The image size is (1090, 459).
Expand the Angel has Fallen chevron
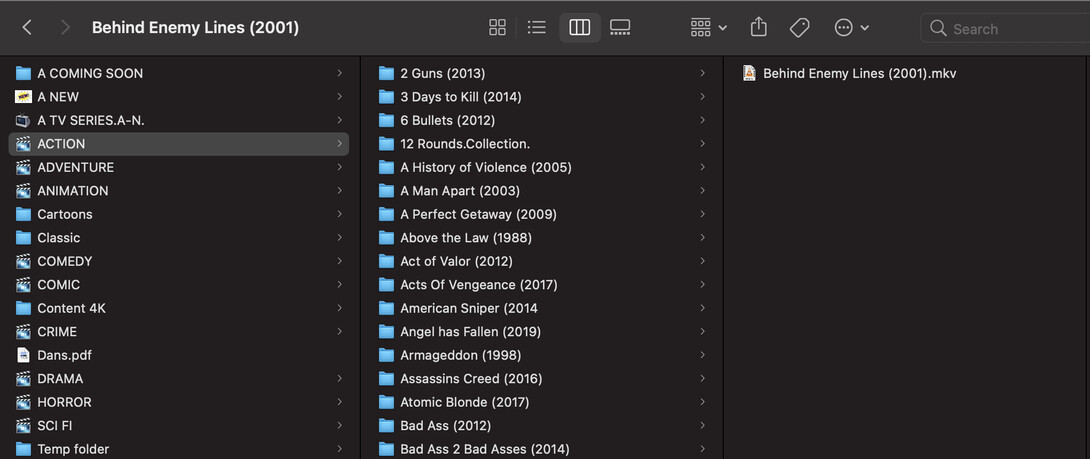(x=703, y=332)
